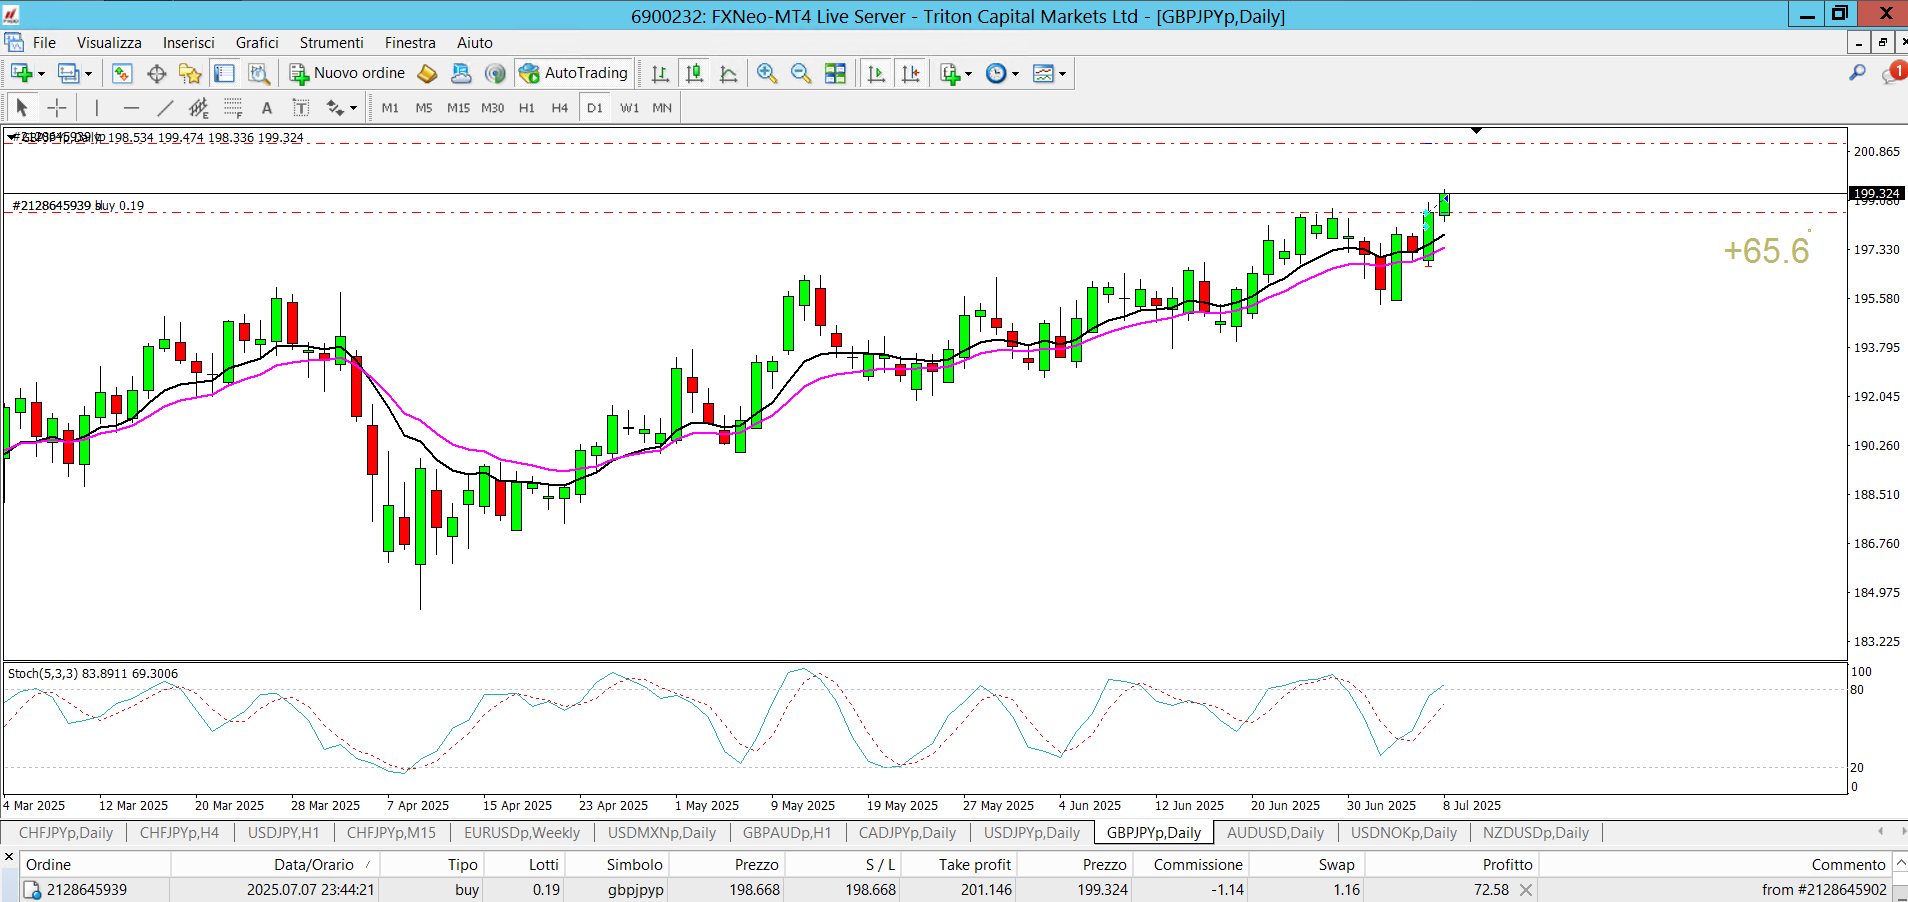Switch to the USDJPYp,Daily chart tab
Screen dimensions: 1908x902
1032,832
